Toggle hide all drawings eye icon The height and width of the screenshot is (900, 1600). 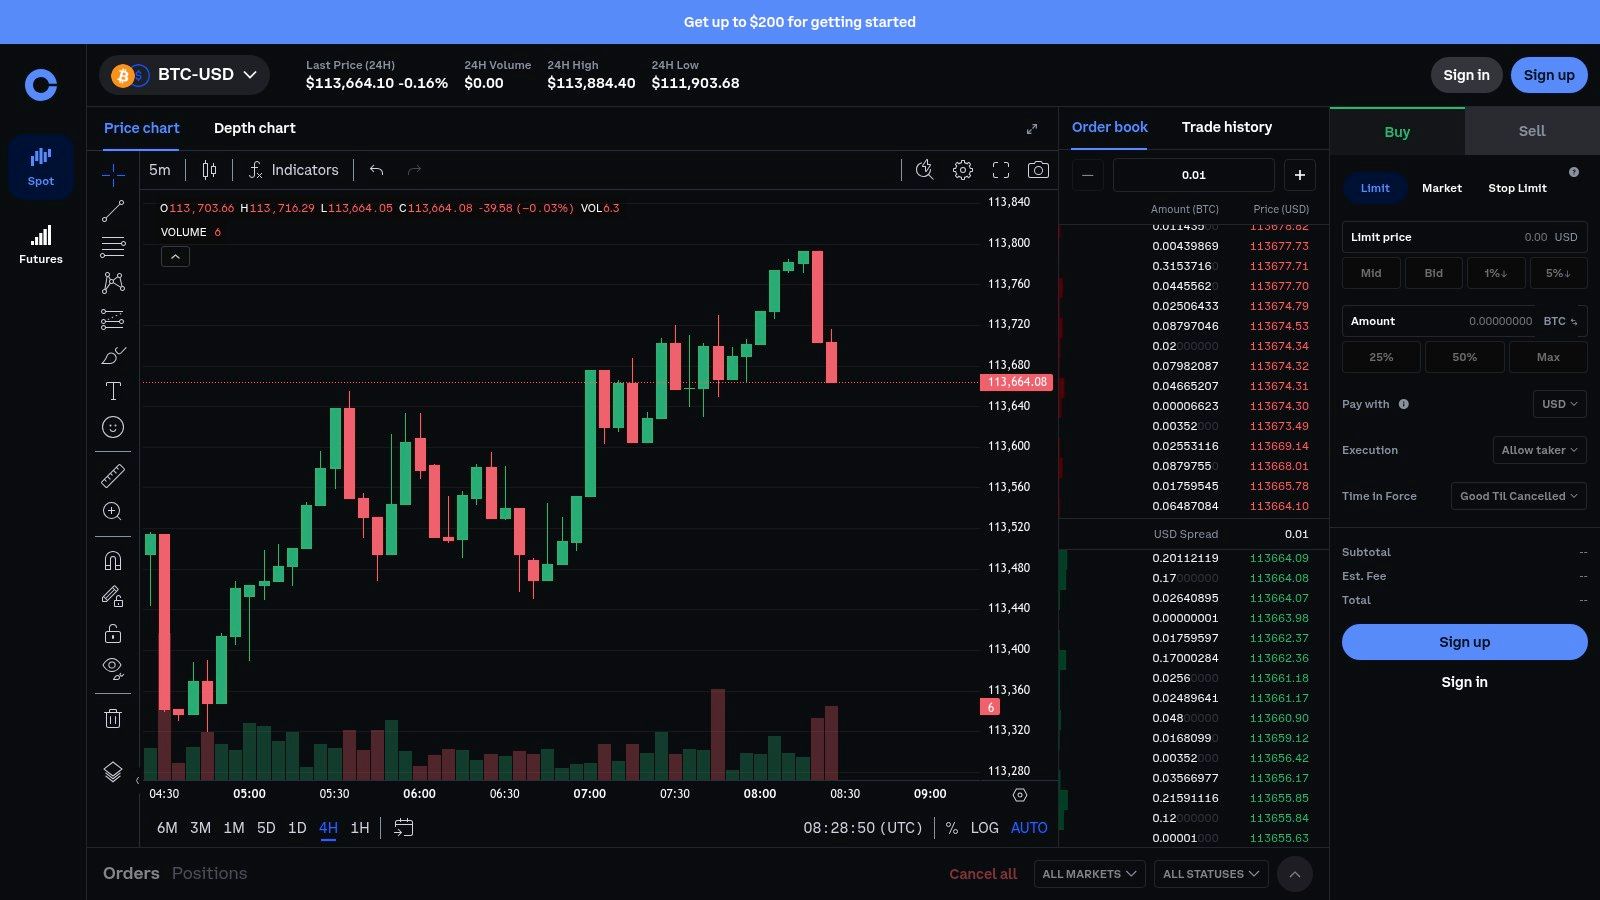(x=113, y=669)
